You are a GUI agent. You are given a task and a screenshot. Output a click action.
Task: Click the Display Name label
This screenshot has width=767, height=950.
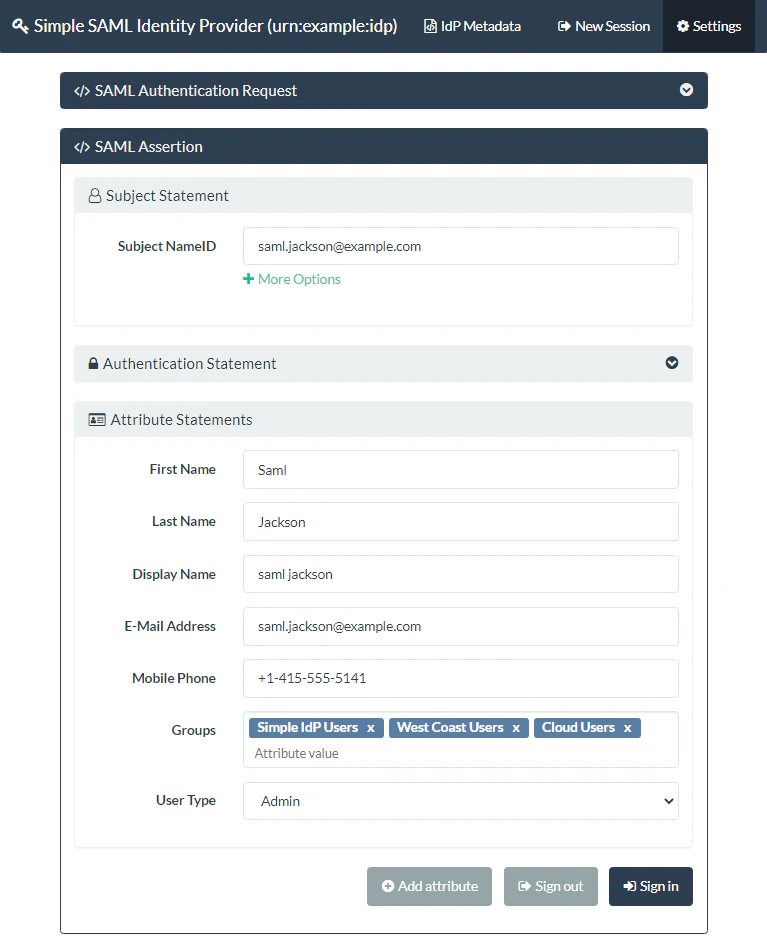(174, 574)
